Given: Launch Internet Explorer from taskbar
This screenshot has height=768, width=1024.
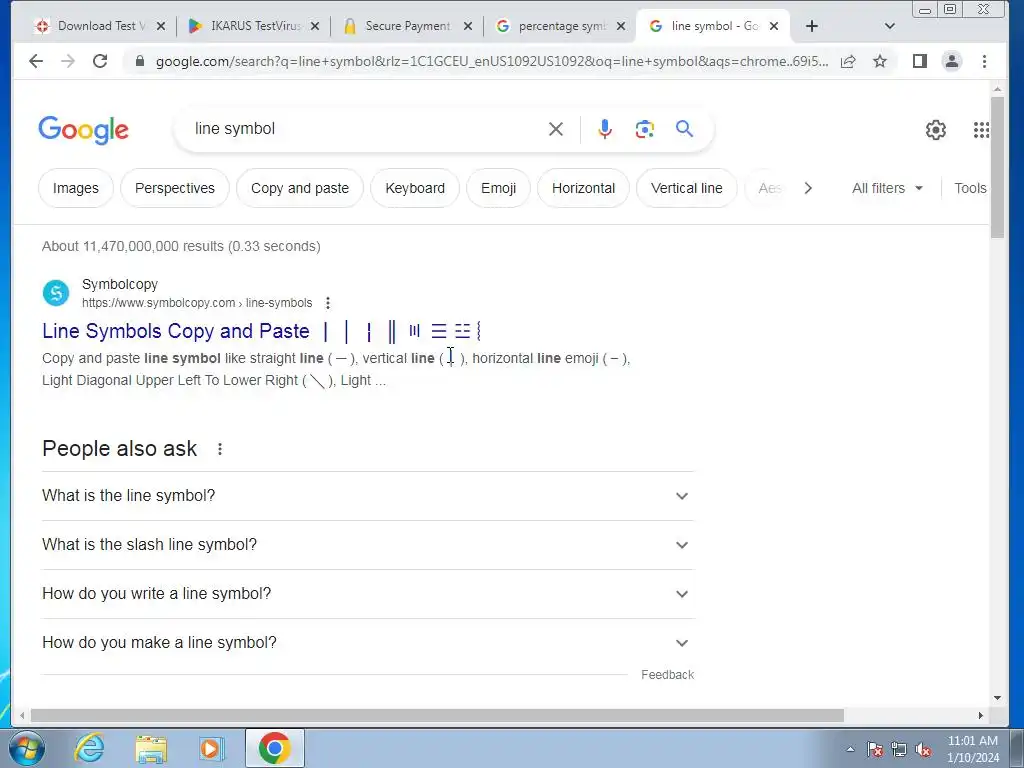Looking at the screenshot, I should (89, 748).
